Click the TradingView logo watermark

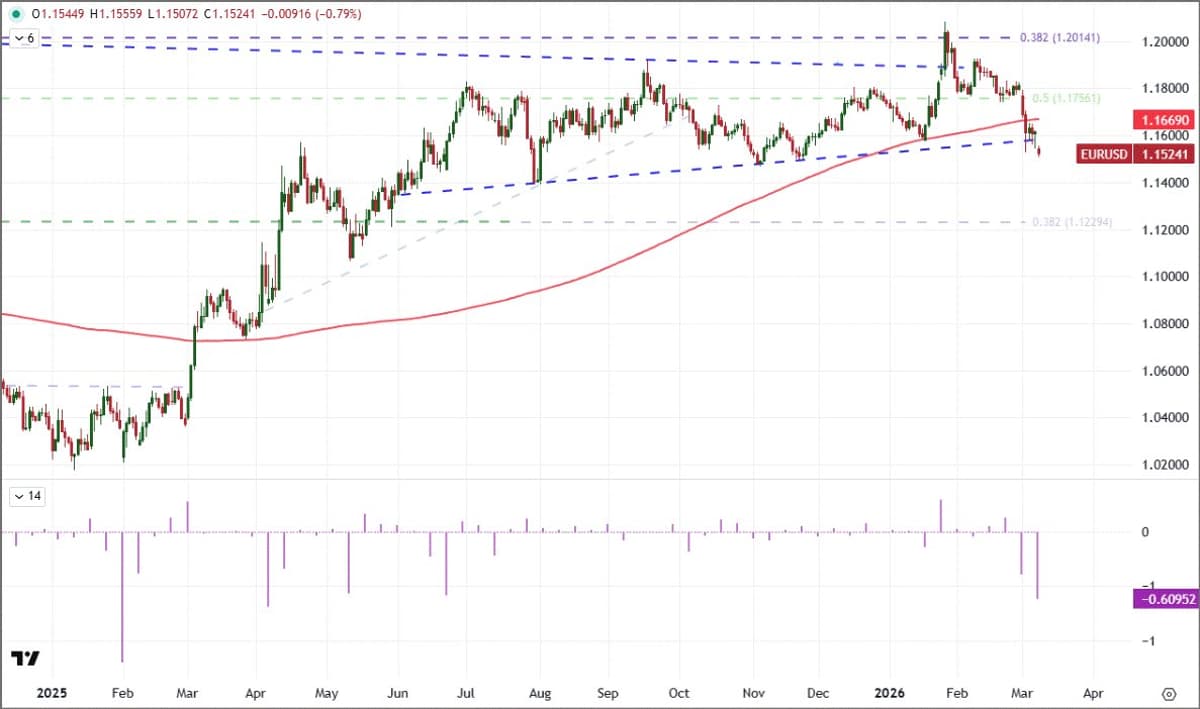[26, 659]
